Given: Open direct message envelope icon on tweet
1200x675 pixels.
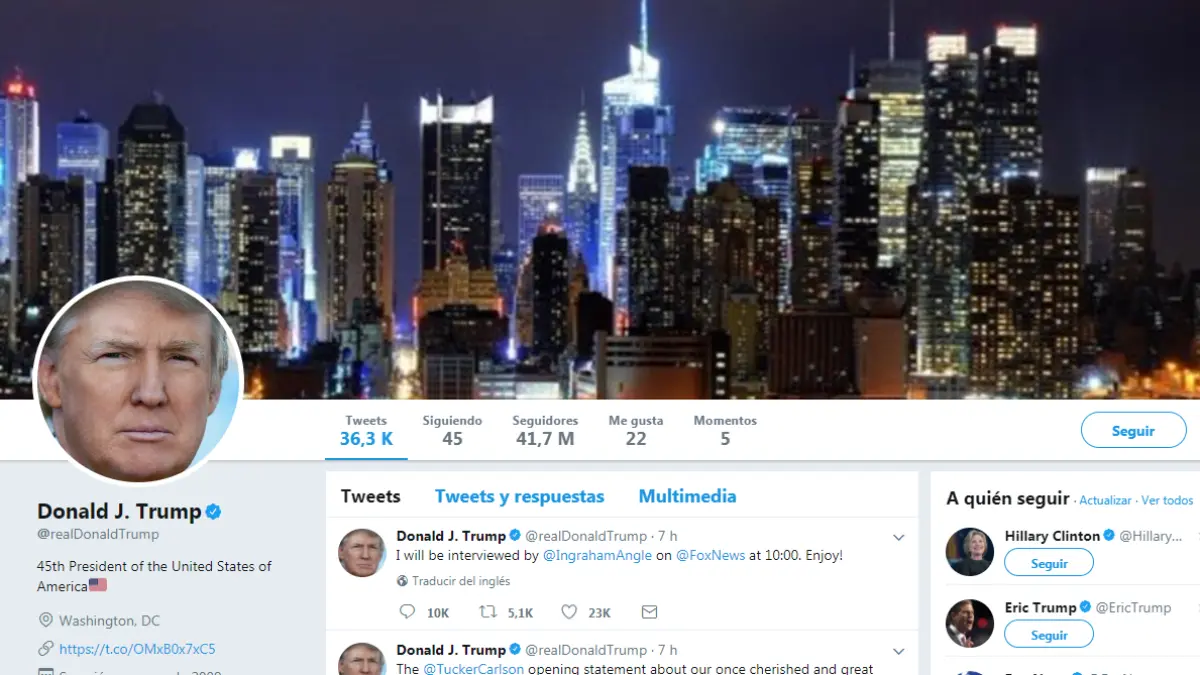Looking at the screenshot, I should point(649,612).
